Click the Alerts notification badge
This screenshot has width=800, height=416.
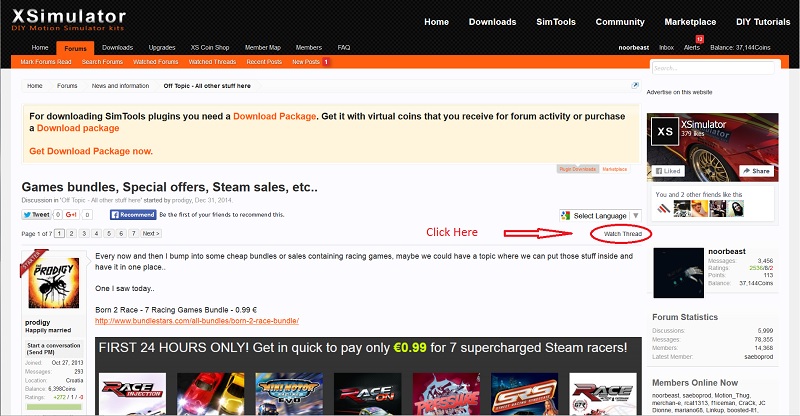click(699, 39)
